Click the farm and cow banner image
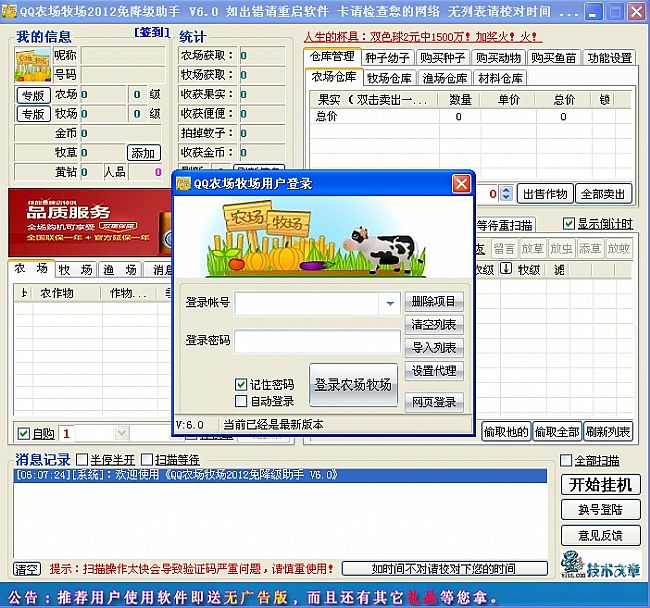This screenshot has height=608, width=650. 323,238
